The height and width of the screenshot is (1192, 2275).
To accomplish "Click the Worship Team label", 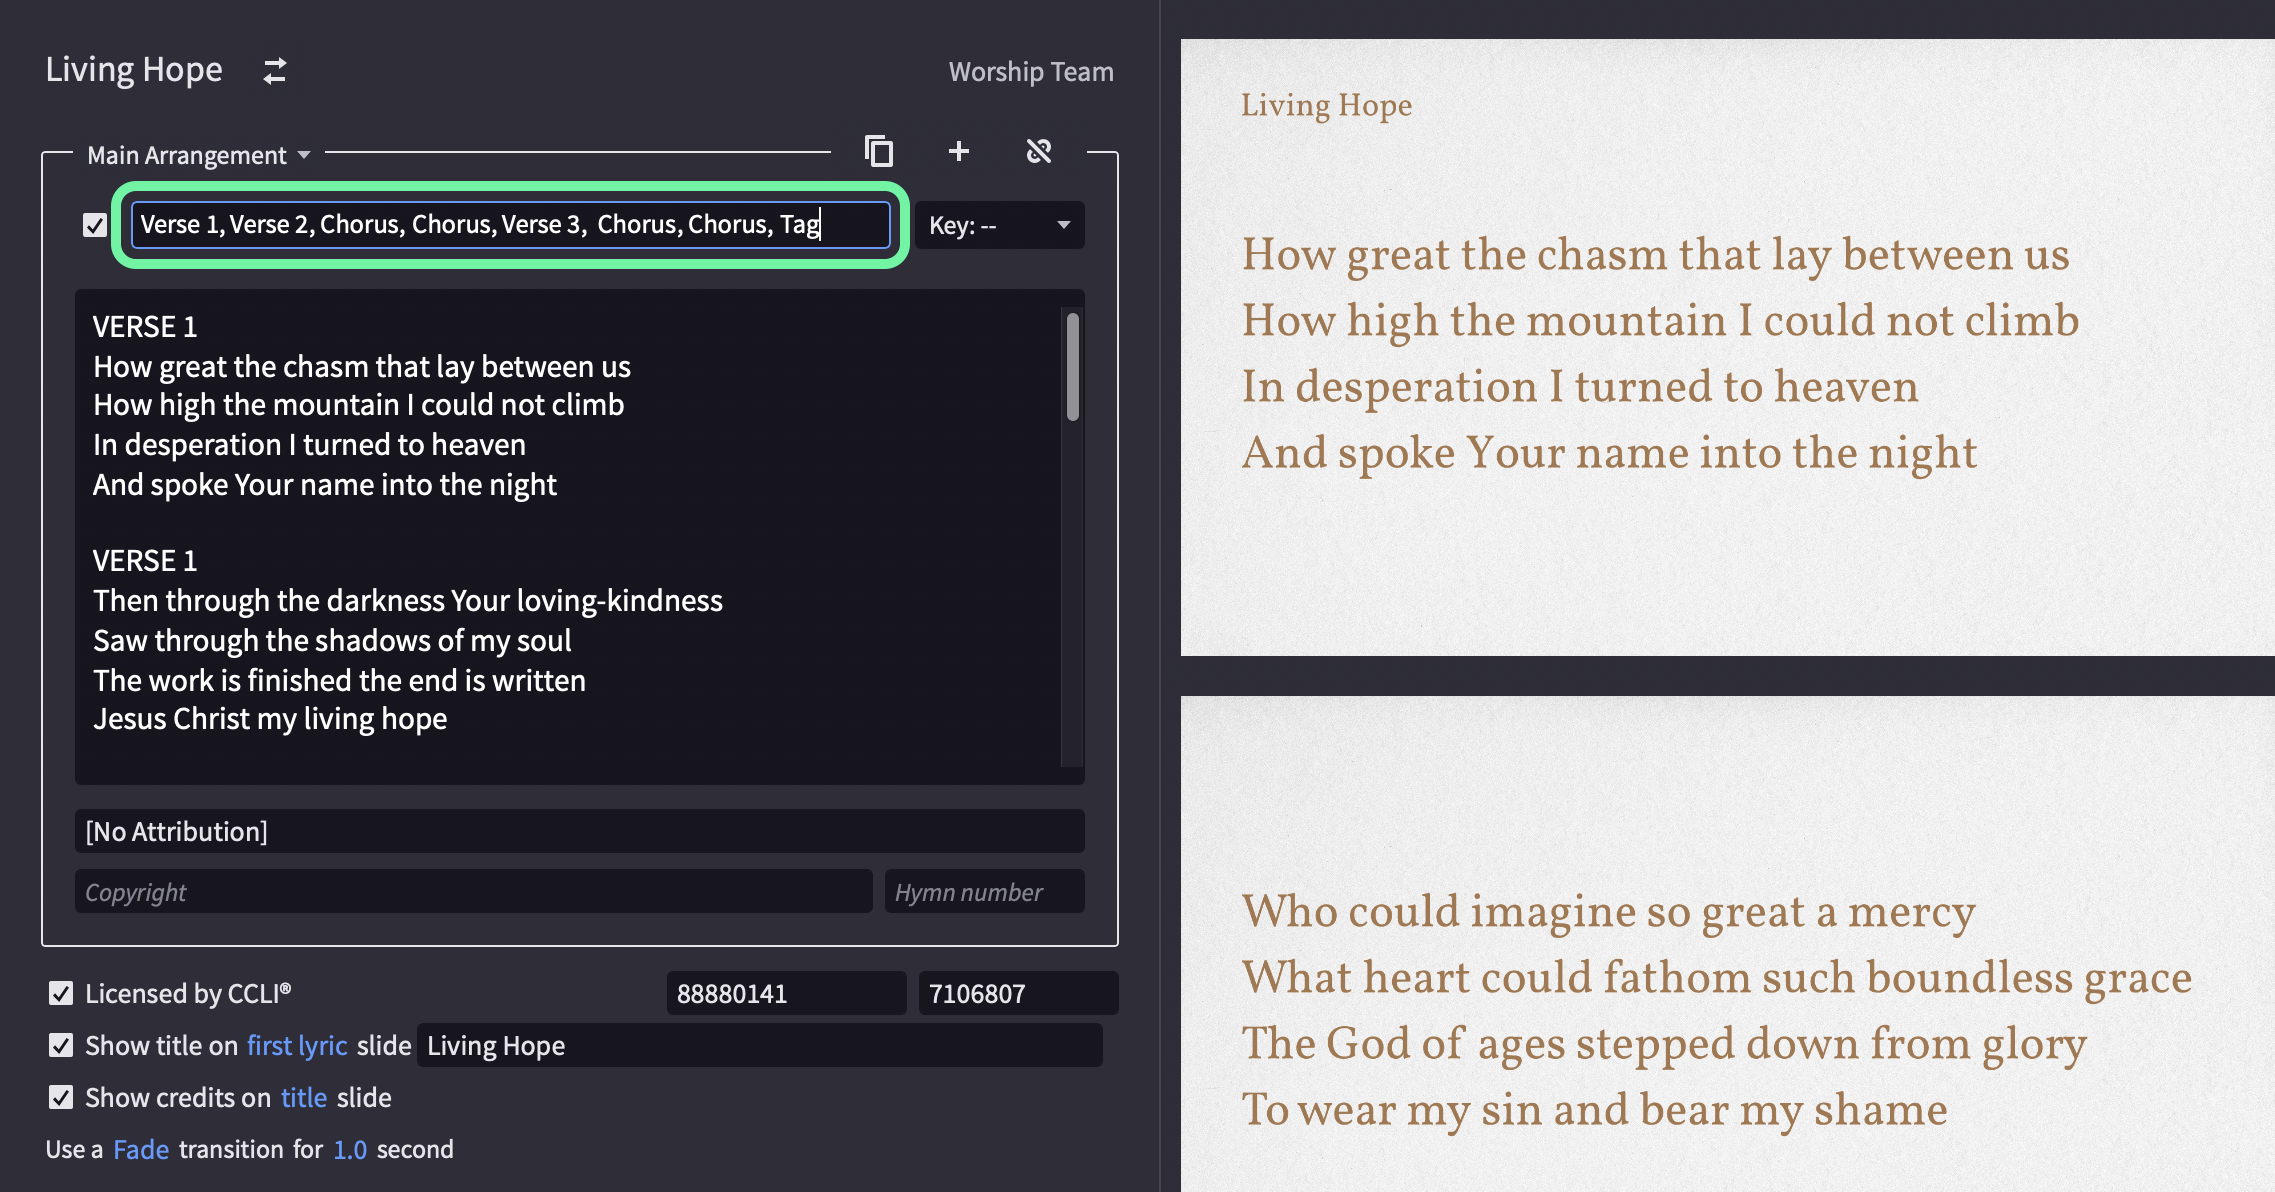I will pyautogui.click(x=1031, y=71).
